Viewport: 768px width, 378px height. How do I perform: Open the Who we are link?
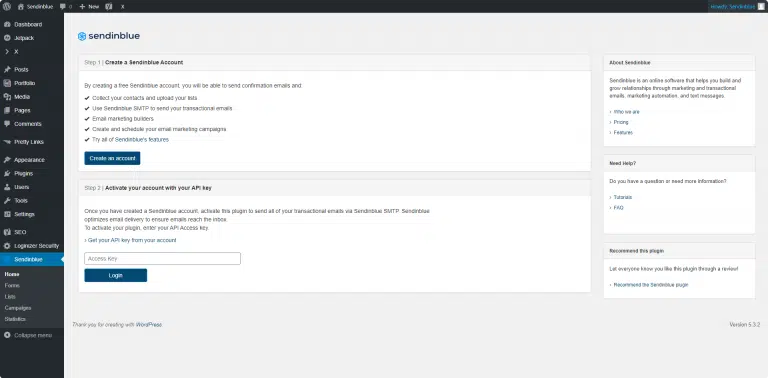[626, 112]
